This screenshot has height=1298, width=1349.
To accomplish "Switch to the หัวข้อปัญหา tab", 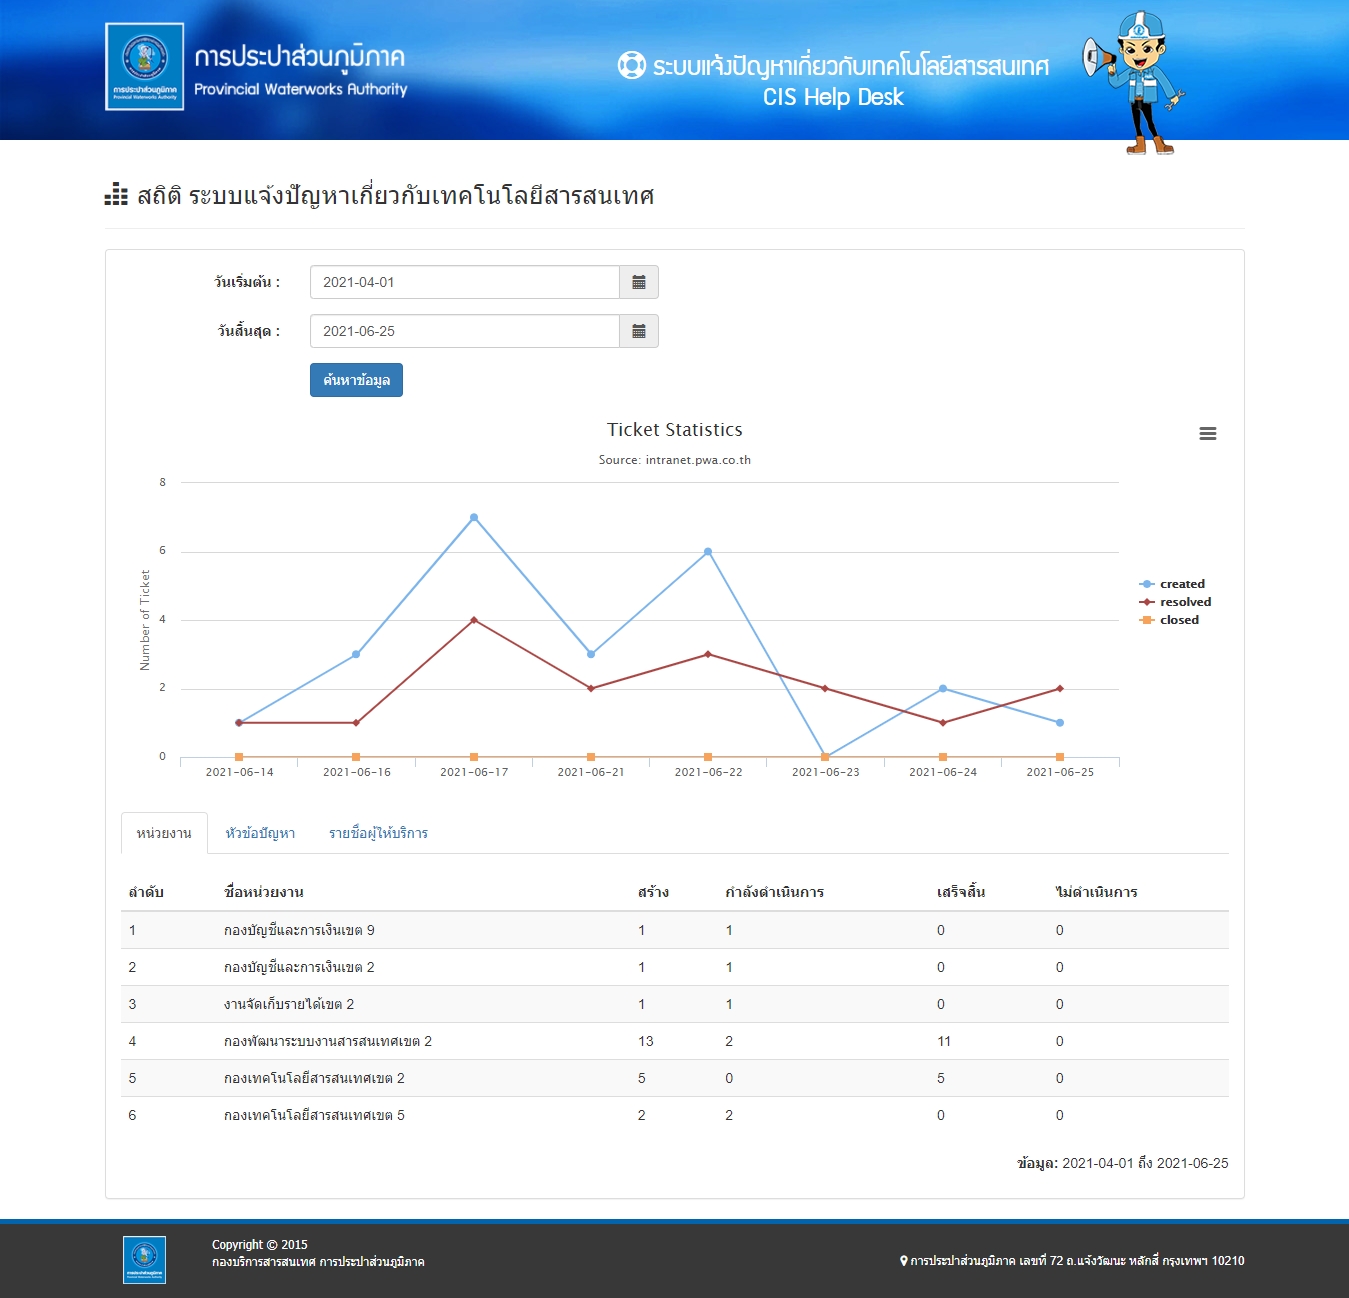I will pyautogui.click(x=260, y=833).
